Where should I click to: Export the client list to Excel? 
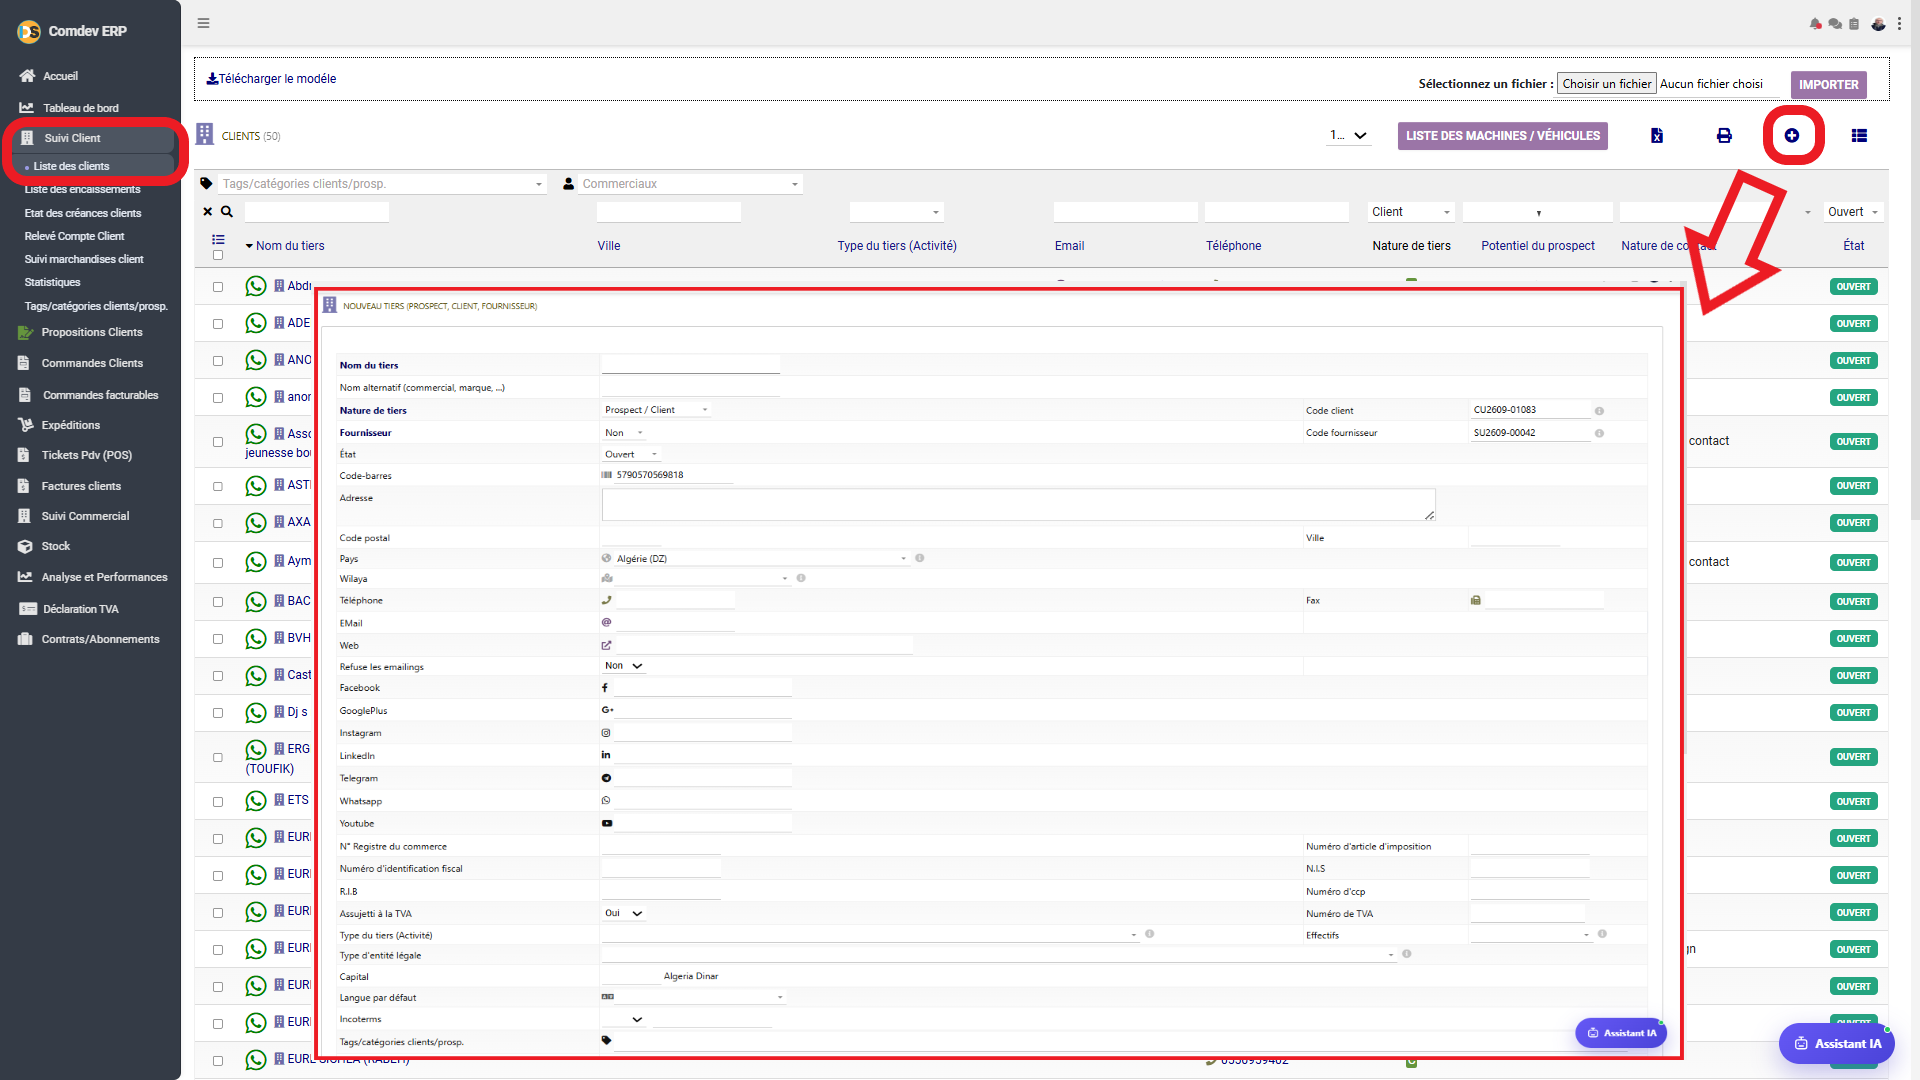pos(1657,136)
